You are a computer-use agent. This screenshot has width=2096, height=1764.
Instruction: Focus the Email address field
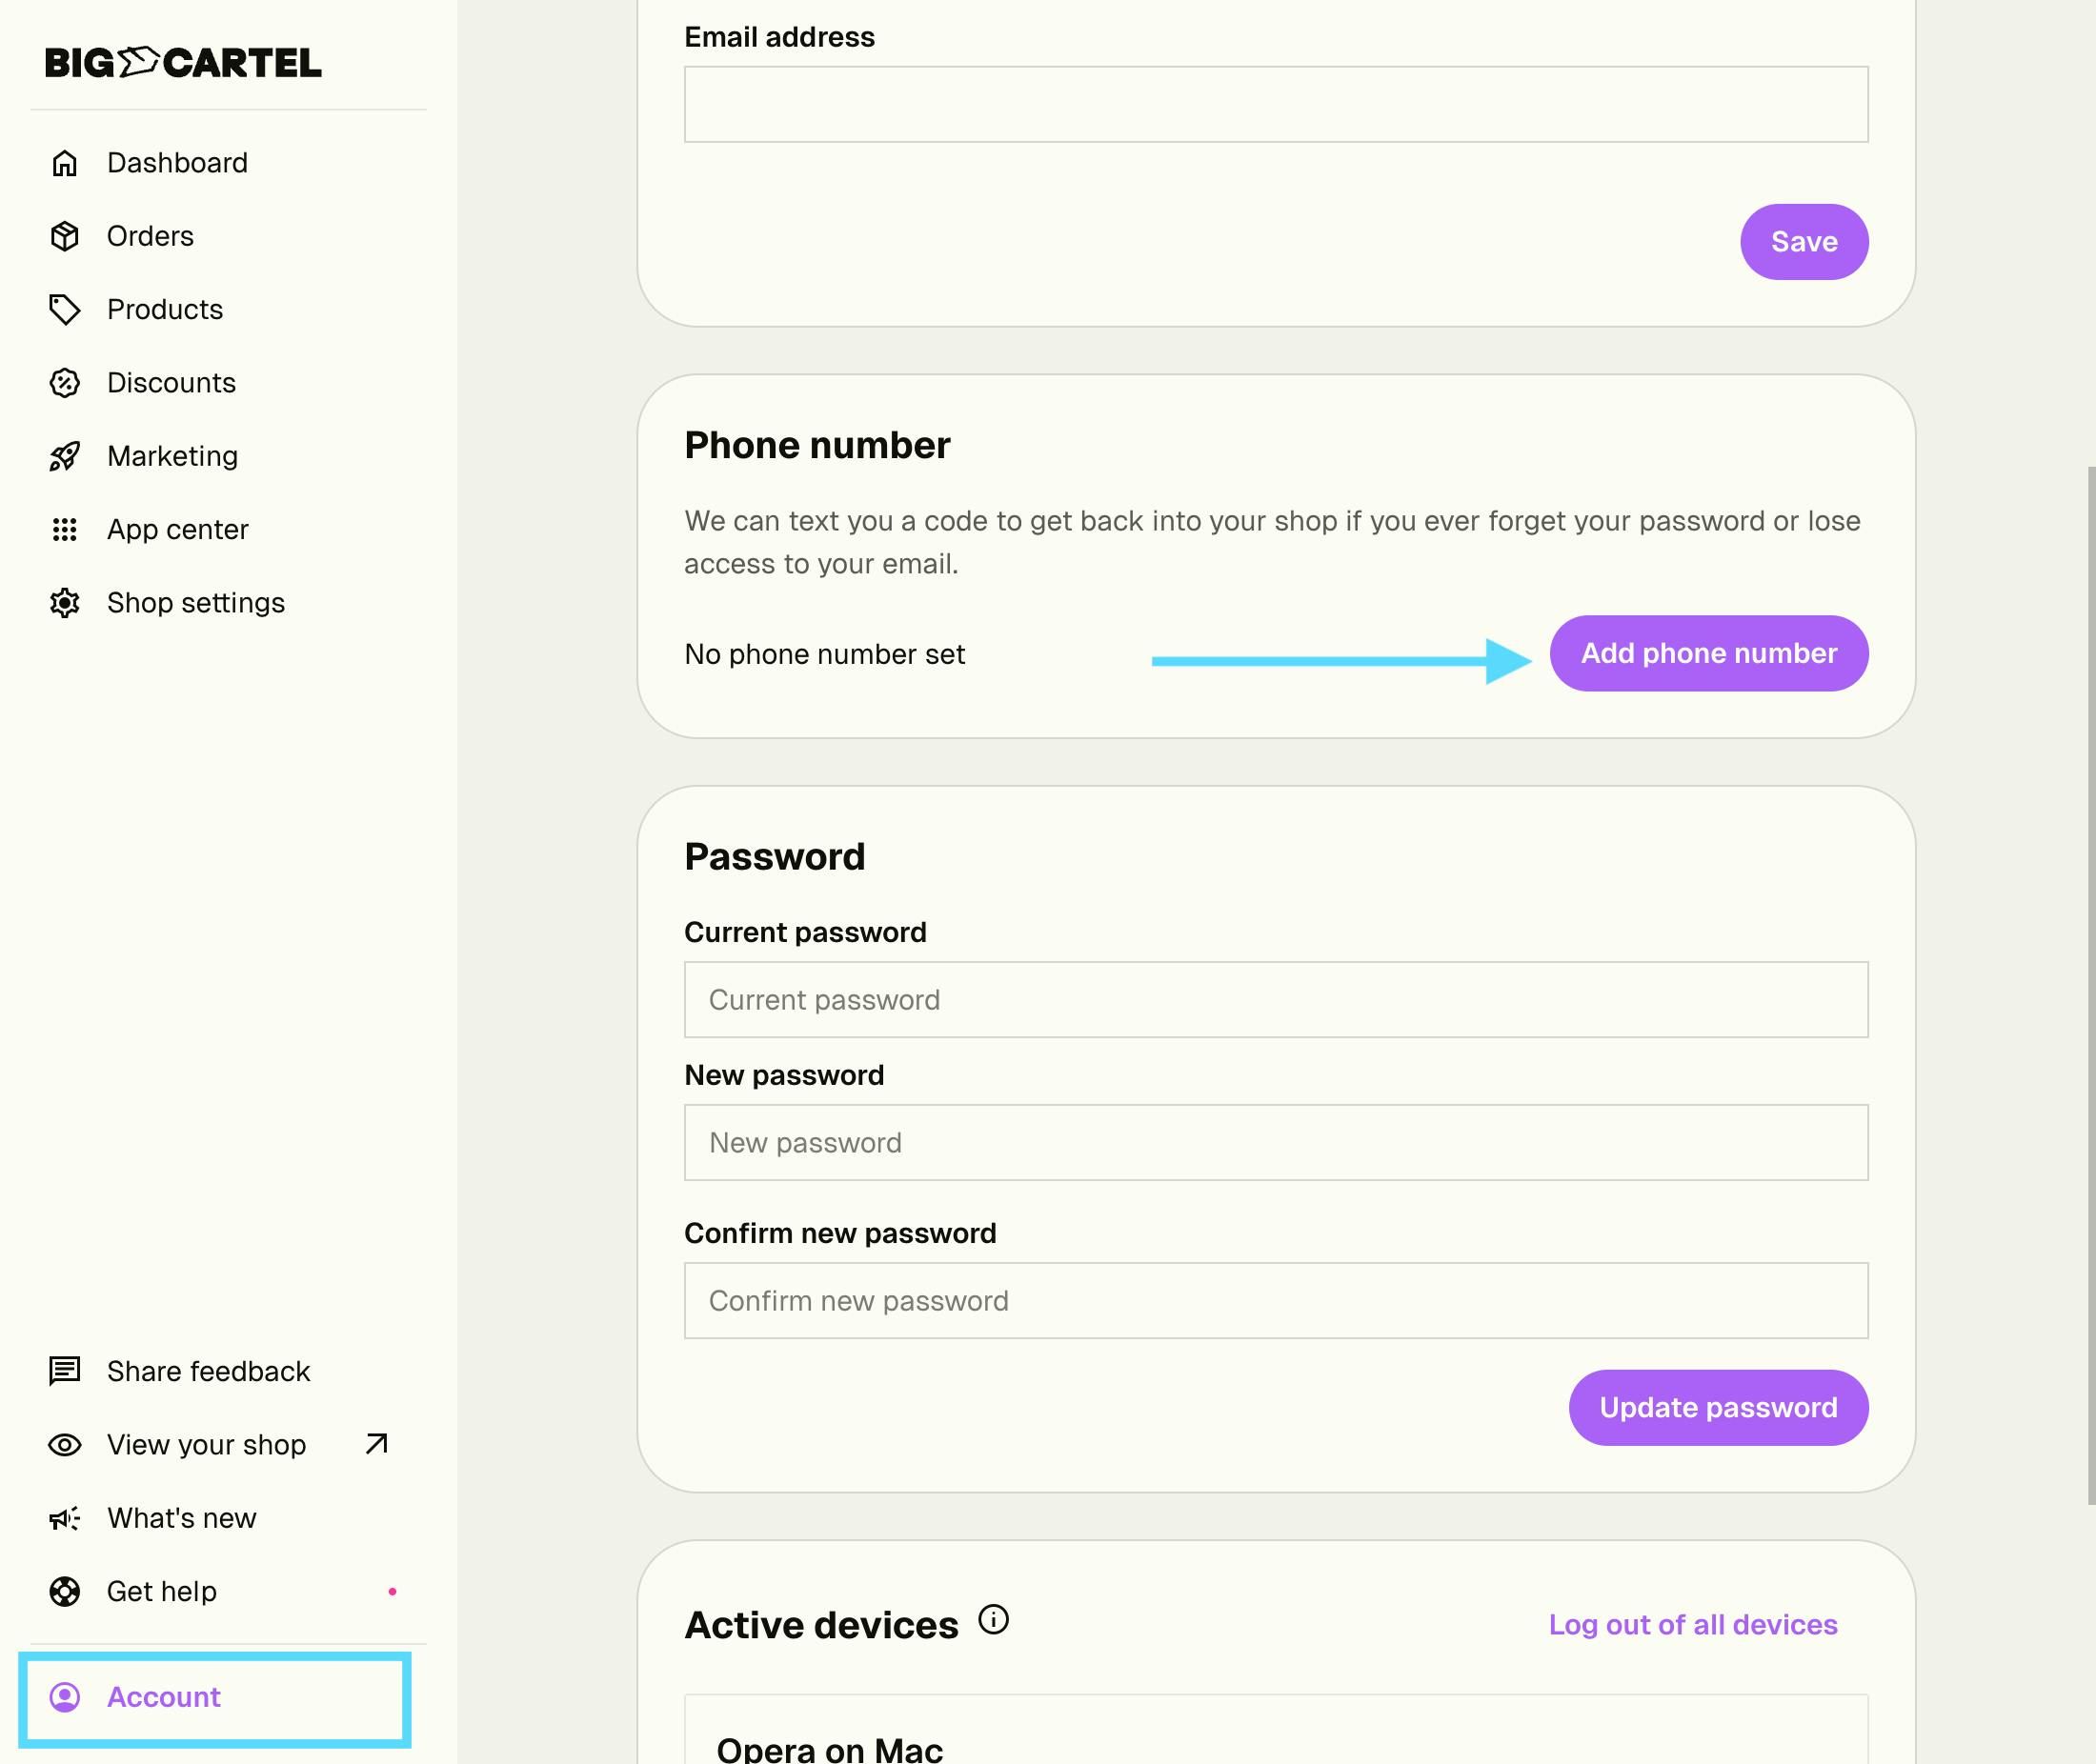click(1275, 105)
